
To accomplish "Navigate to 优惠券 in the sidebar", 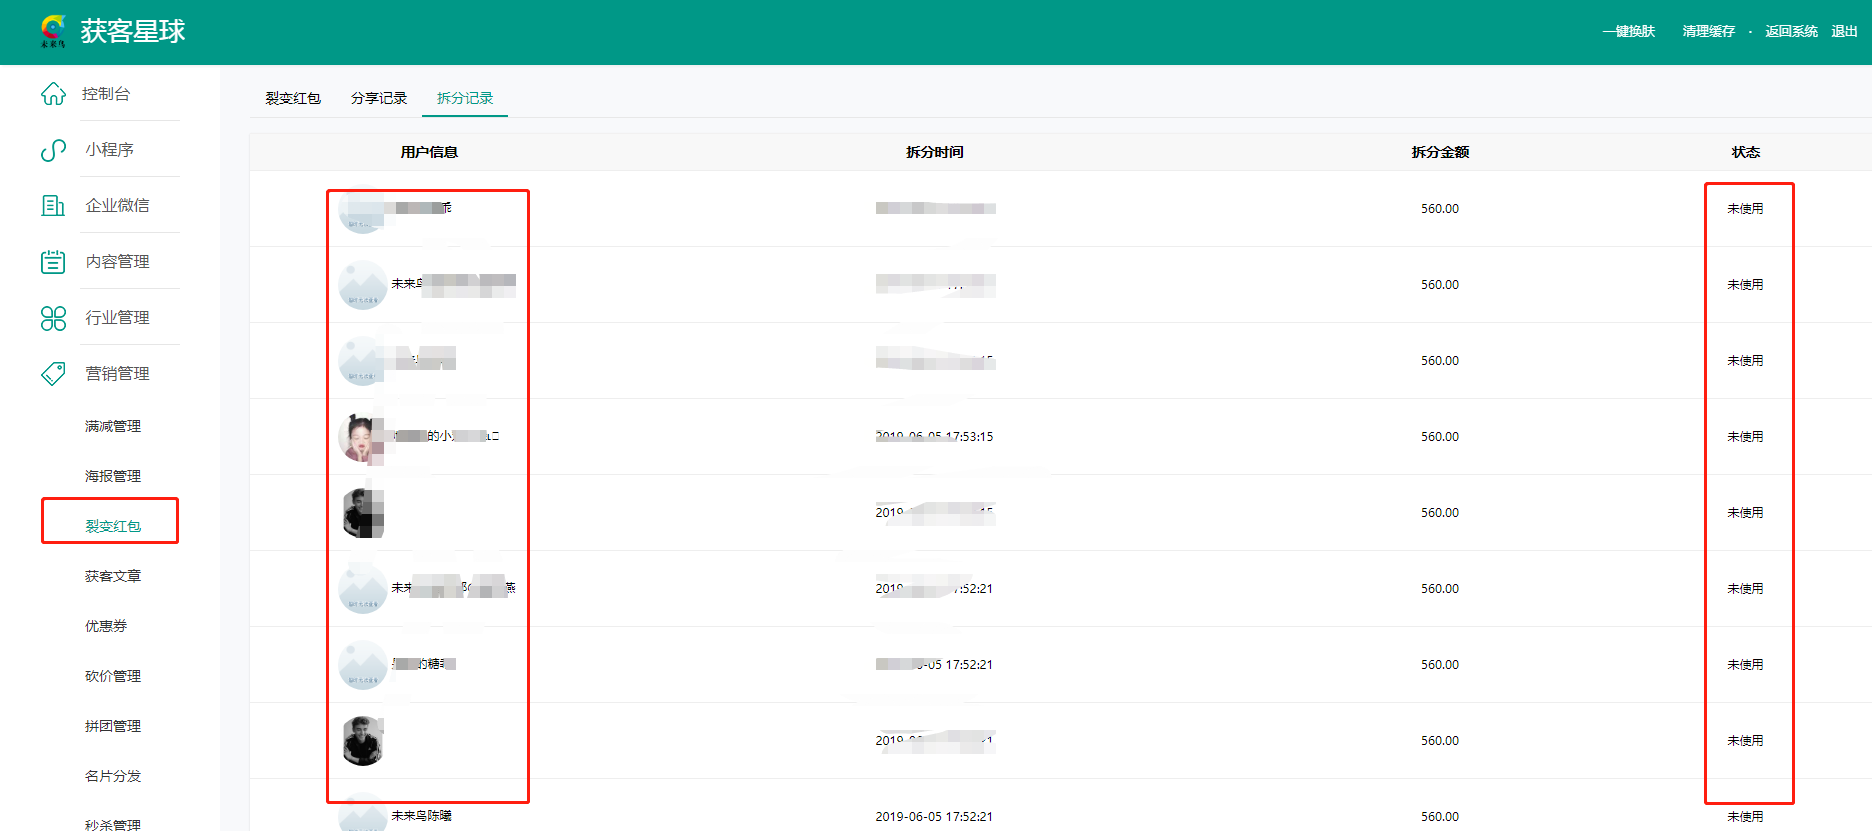I will (106, 626).
